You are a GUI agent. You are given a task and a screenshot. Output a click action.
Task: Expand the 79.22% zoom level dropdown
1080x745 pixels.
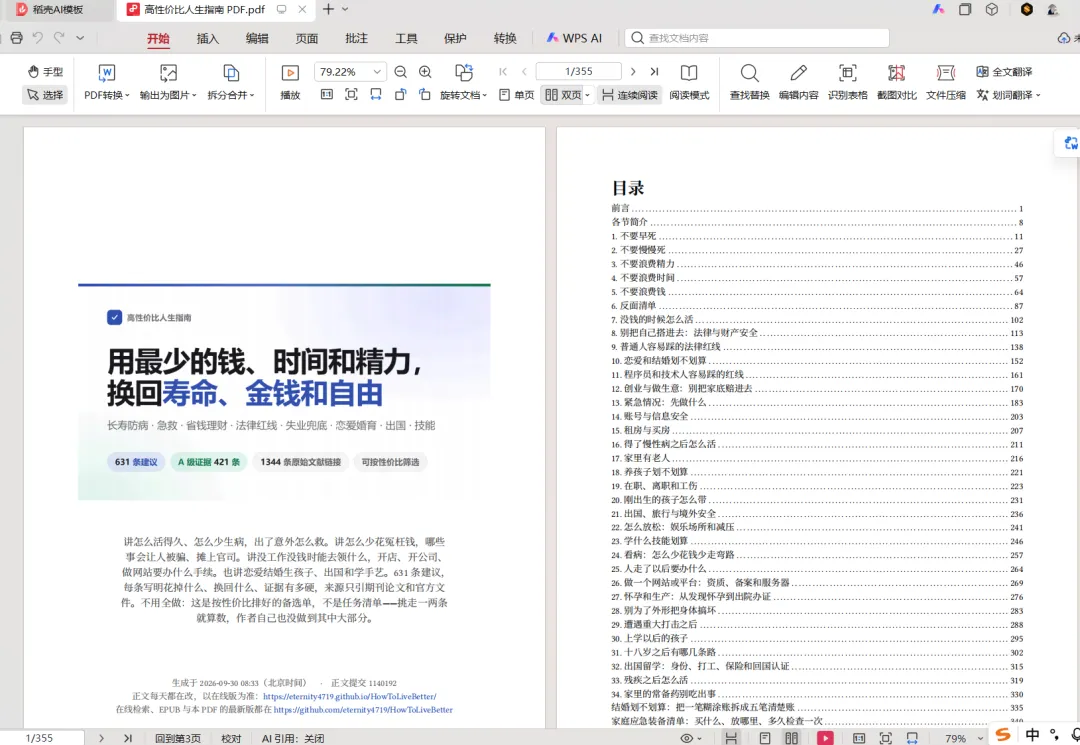[x=377, y=72]
